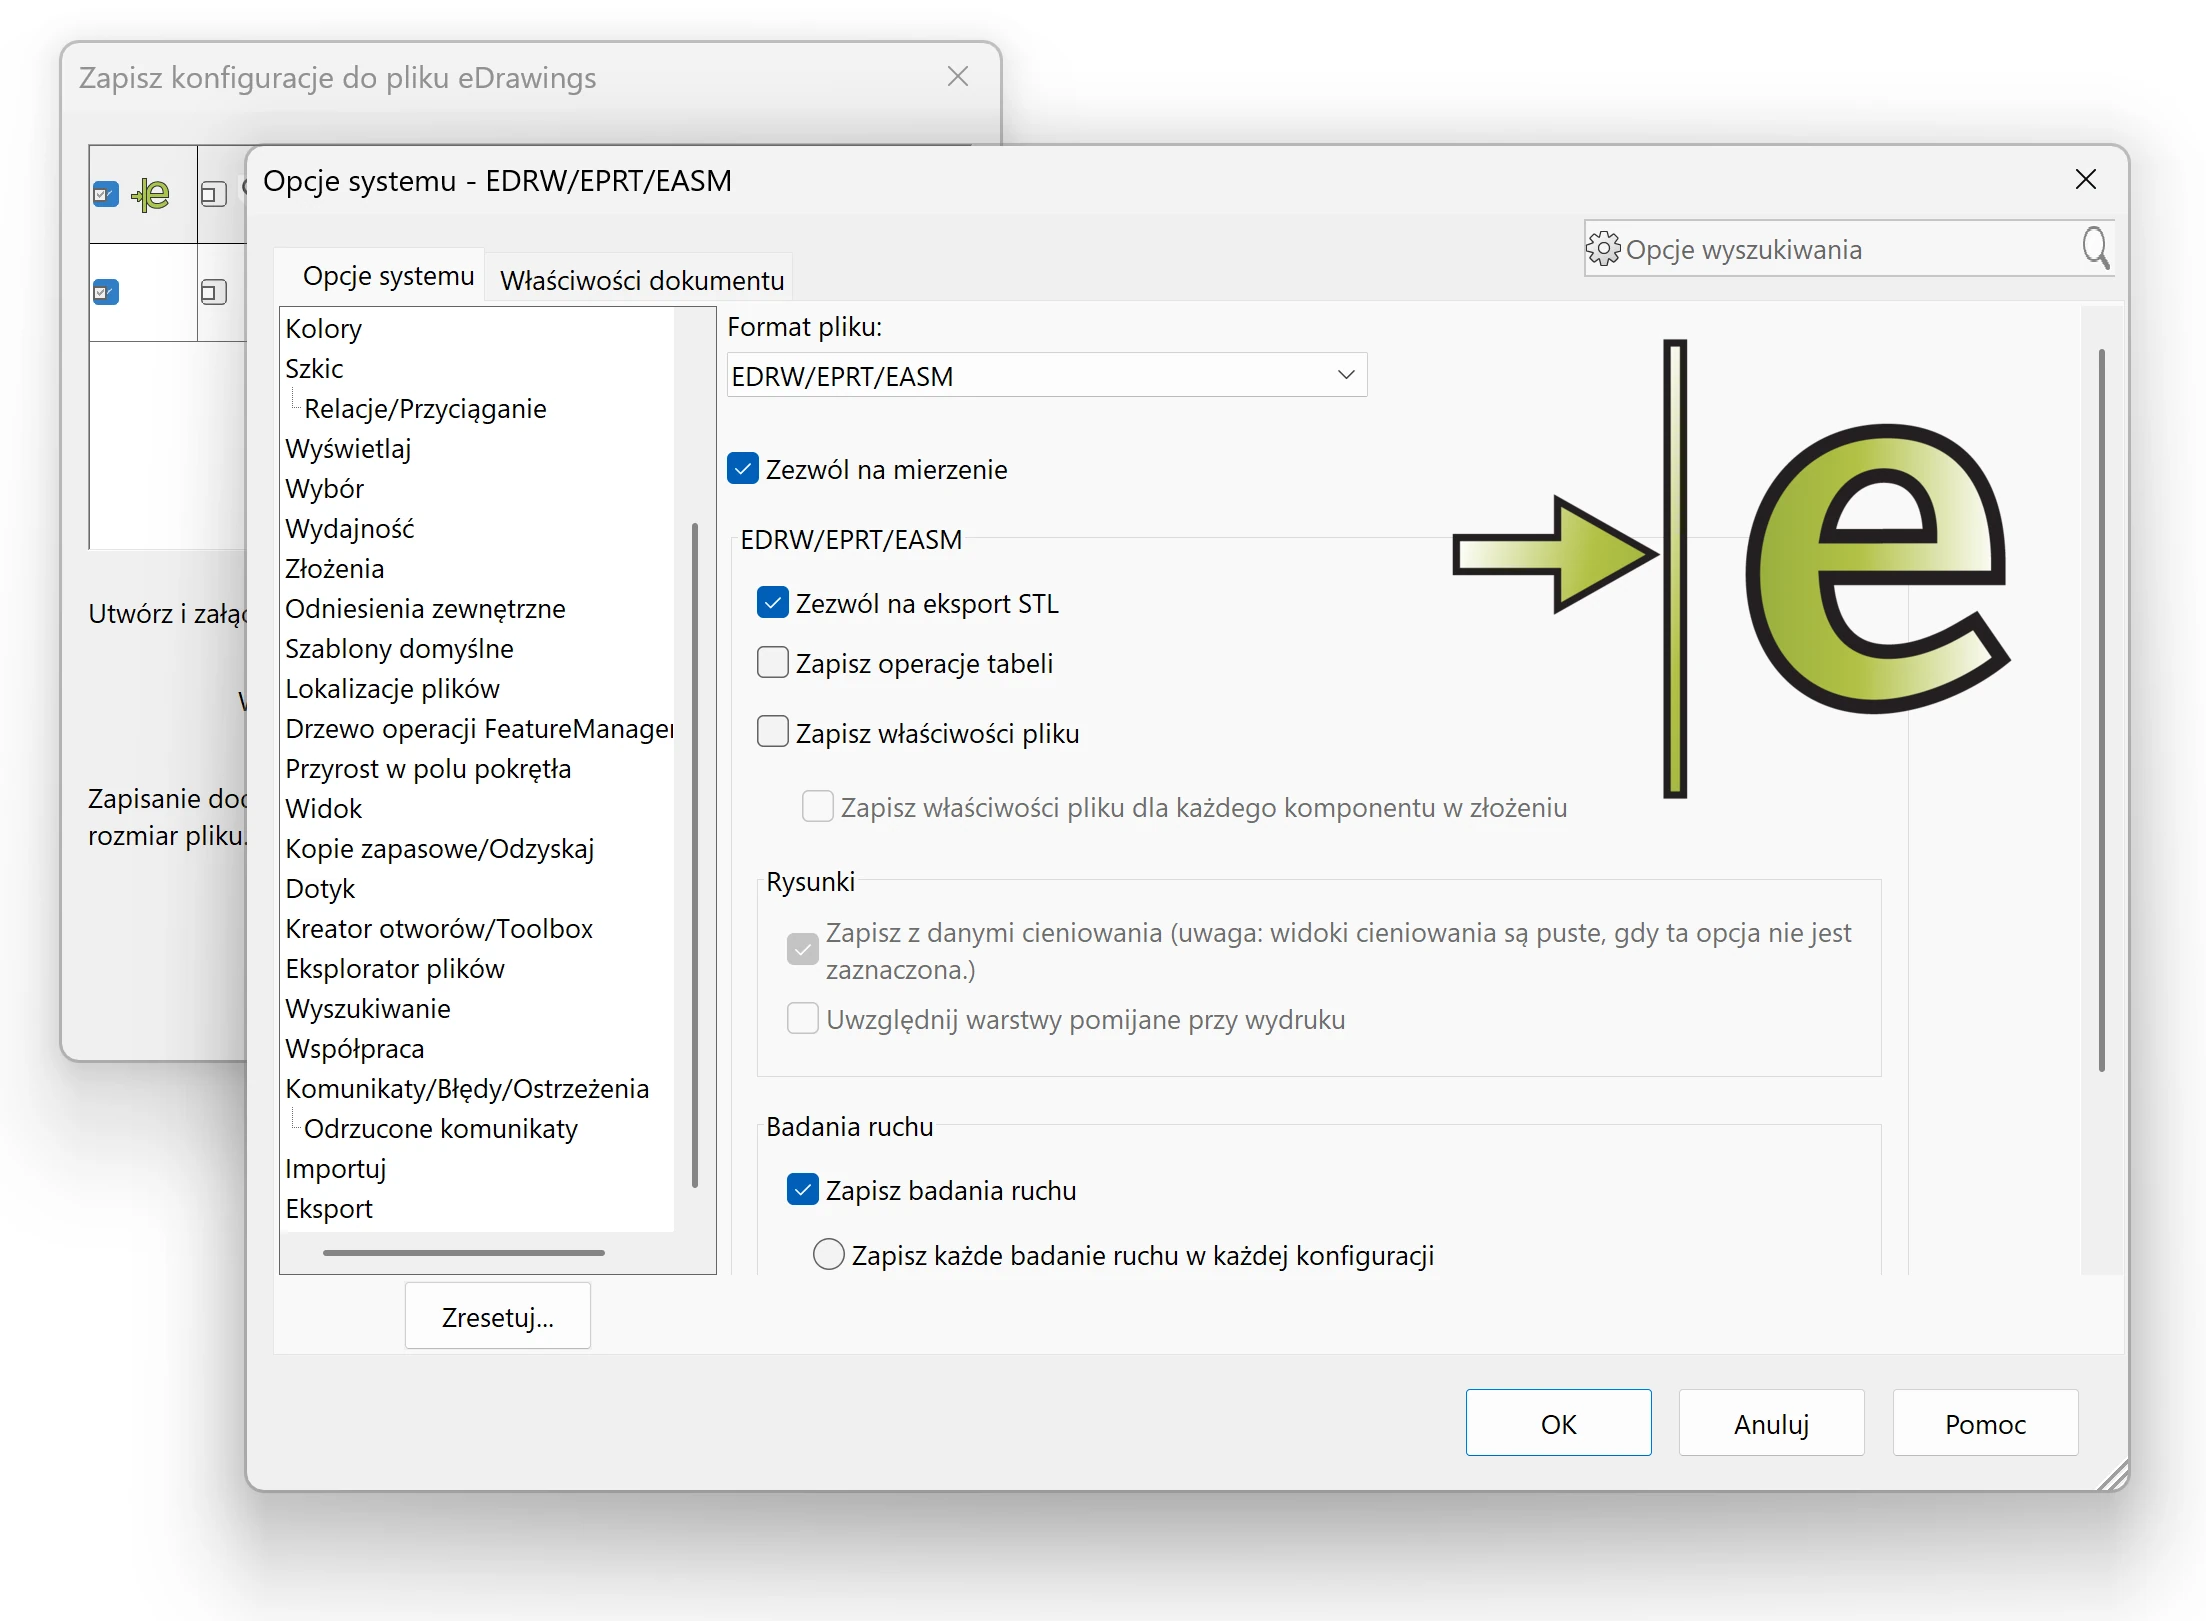
Task: Click the OK button
Action: tap(1558, 1424)
